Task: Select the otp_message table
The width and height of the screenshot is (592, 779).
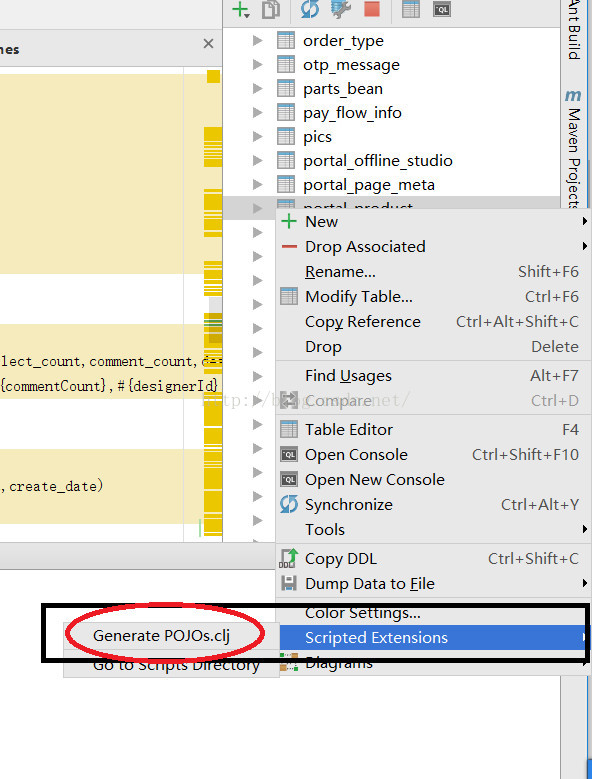Action: pyautogui.click(x=351, y=65)
